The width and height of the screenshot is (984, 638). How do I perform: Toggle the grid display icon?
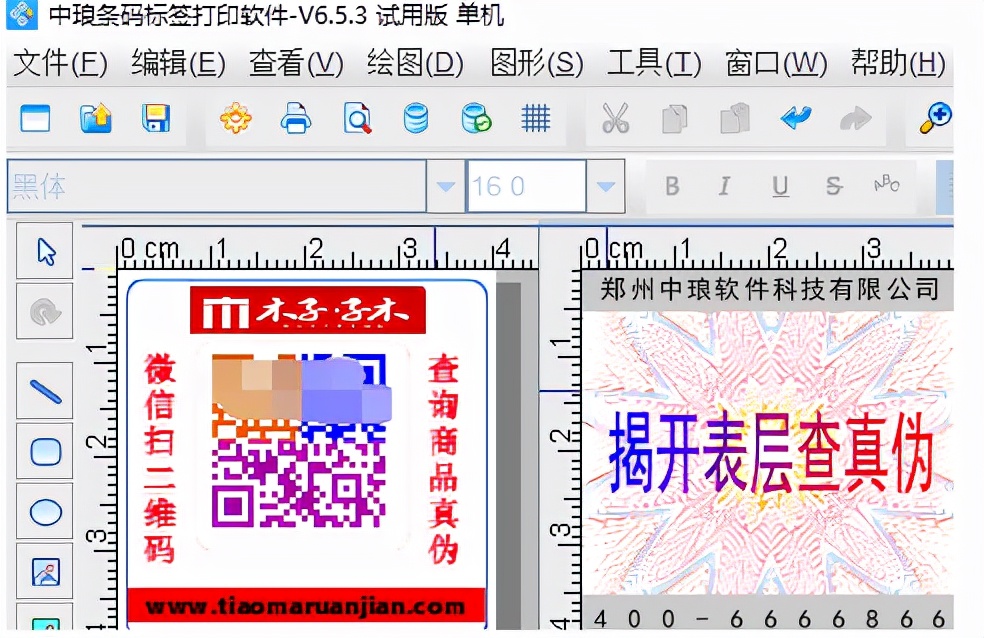[537, 117]
